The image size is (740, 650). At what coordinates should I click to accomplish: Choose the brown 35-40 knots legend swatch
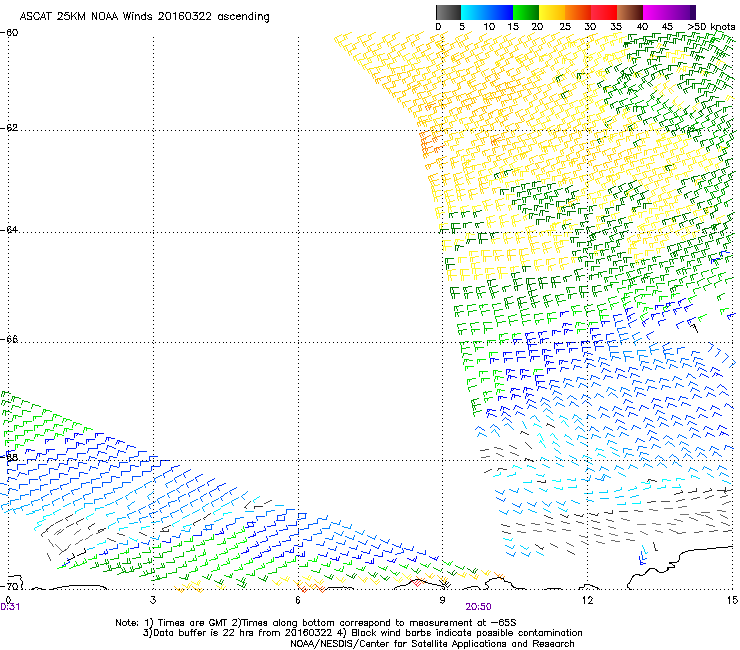[630, 12]
